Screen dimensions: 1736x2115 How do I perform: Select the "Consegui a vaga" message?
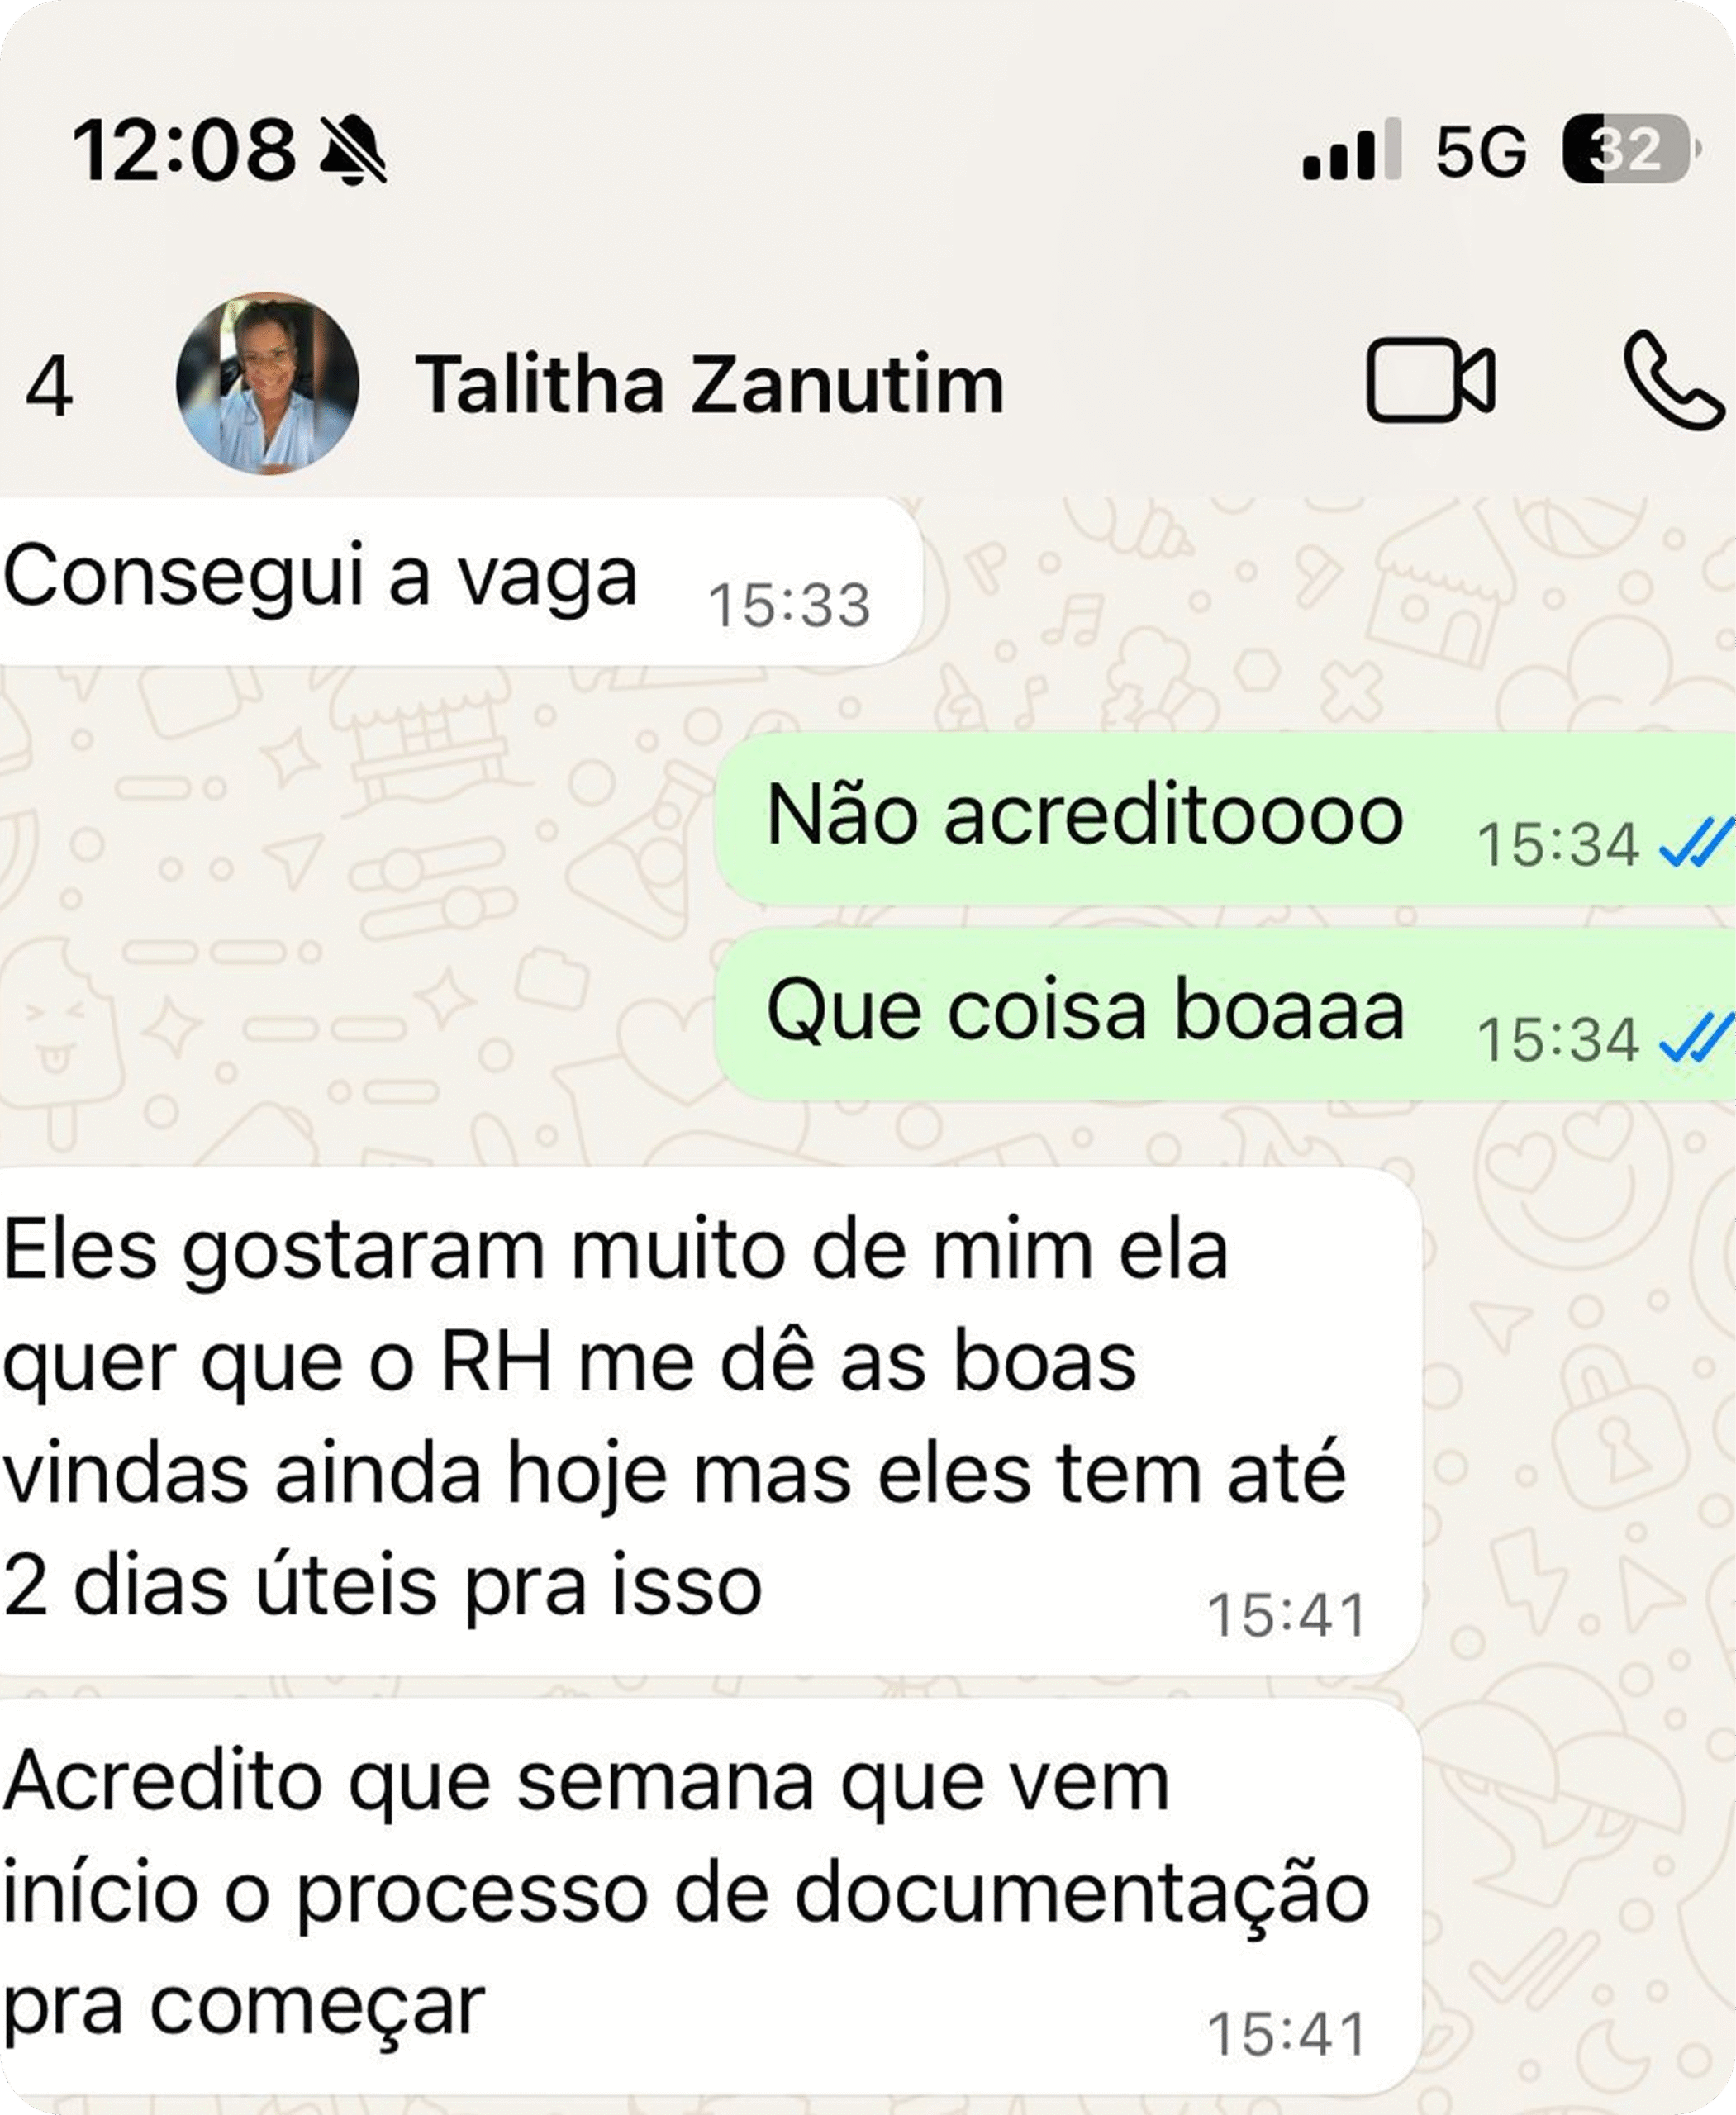(460, 581)
